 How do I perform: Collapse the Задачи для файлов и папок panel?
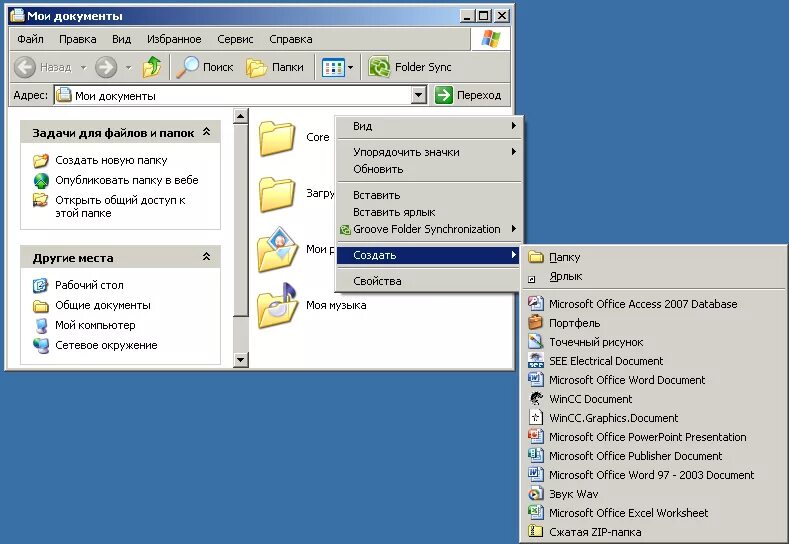click(x=206, y=132)
